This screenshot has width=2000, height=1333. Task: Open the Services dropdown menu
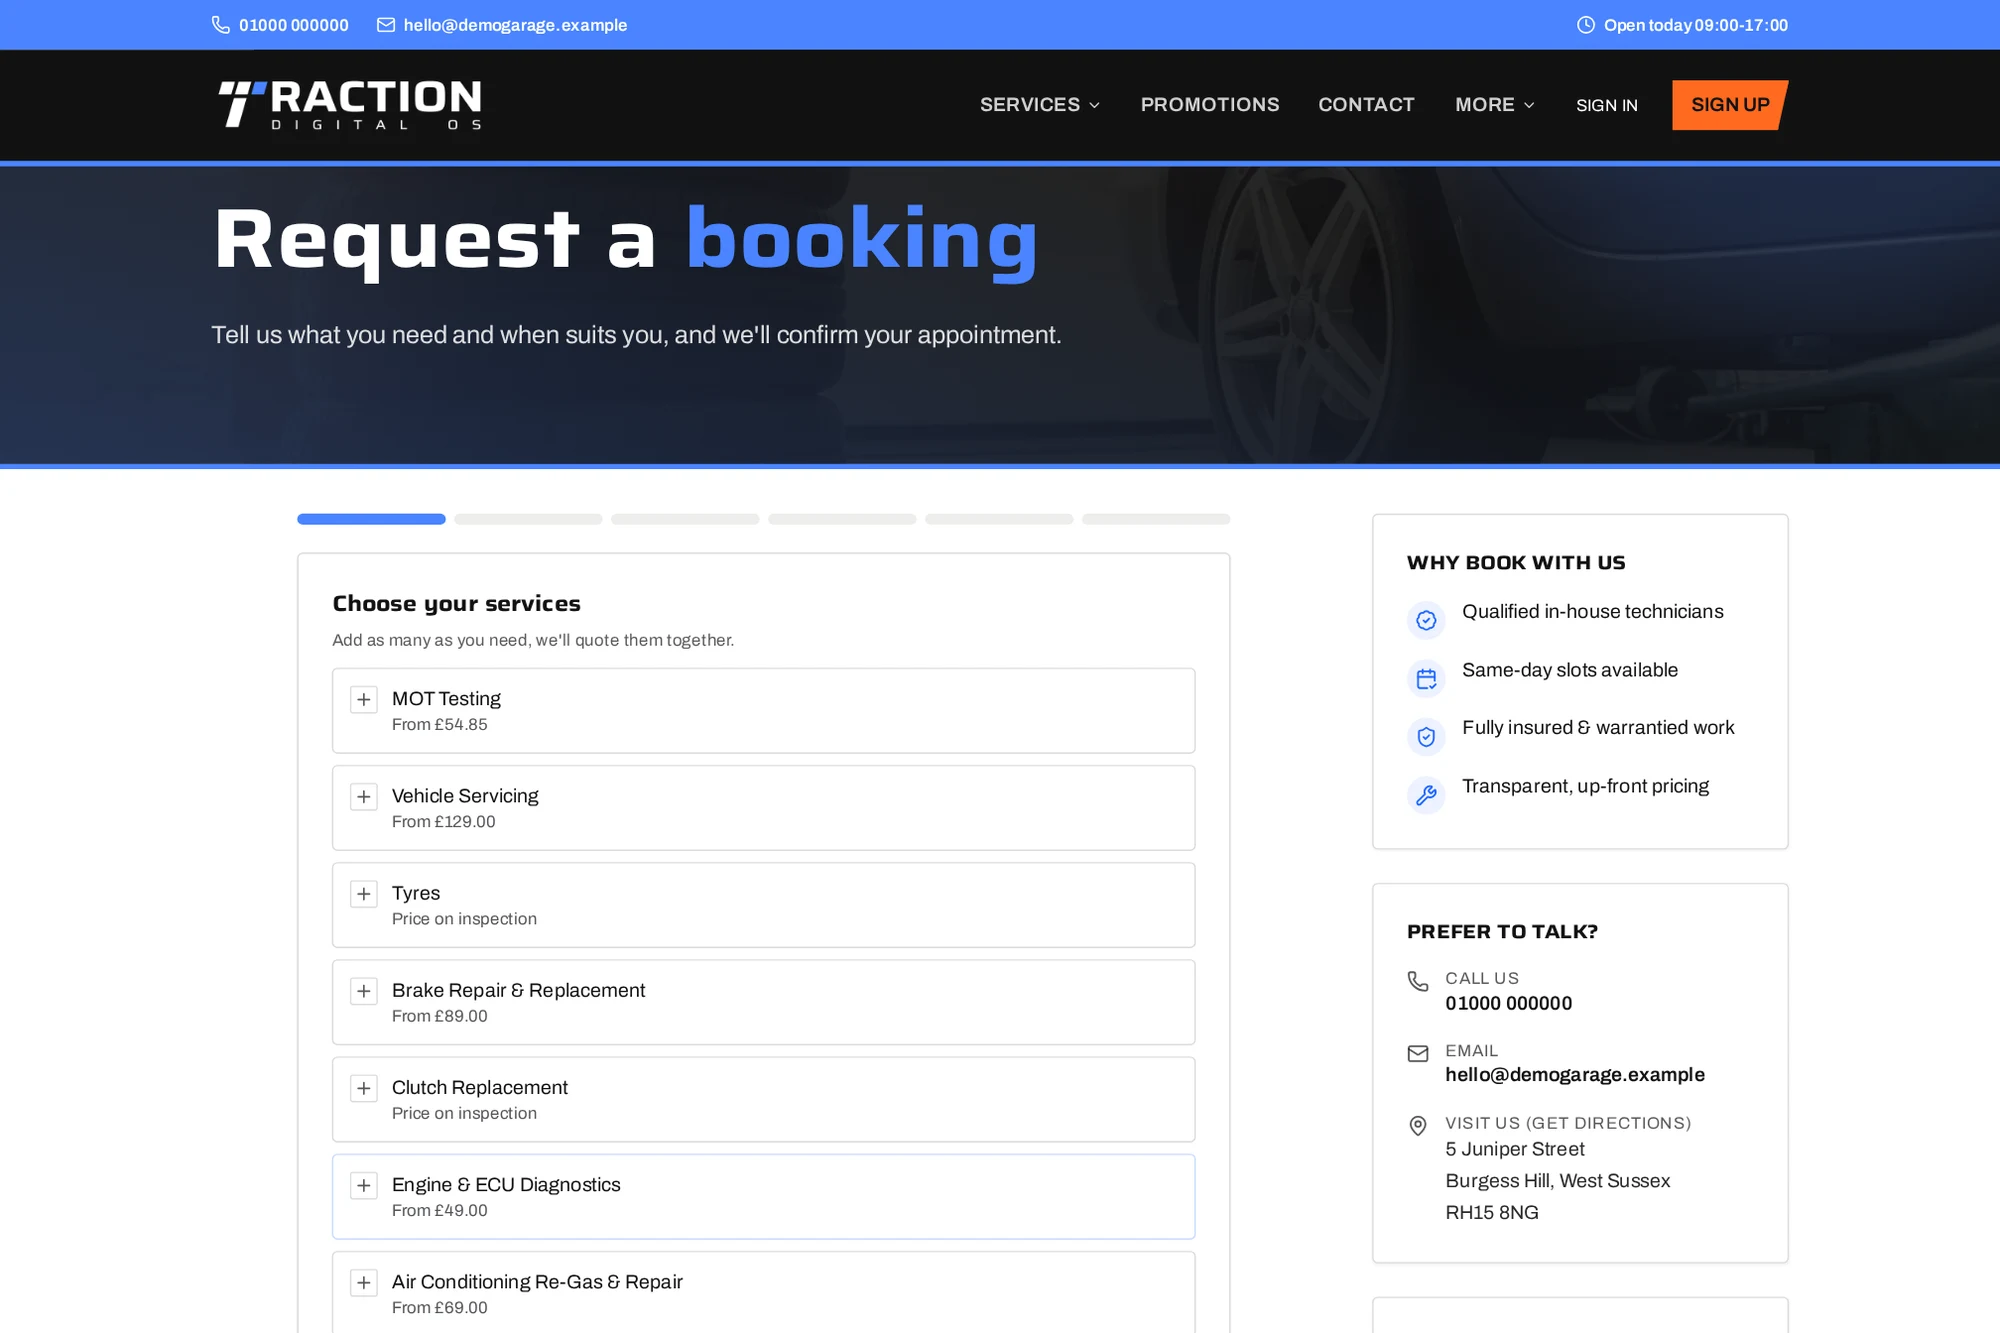[x=1040, y=105]
